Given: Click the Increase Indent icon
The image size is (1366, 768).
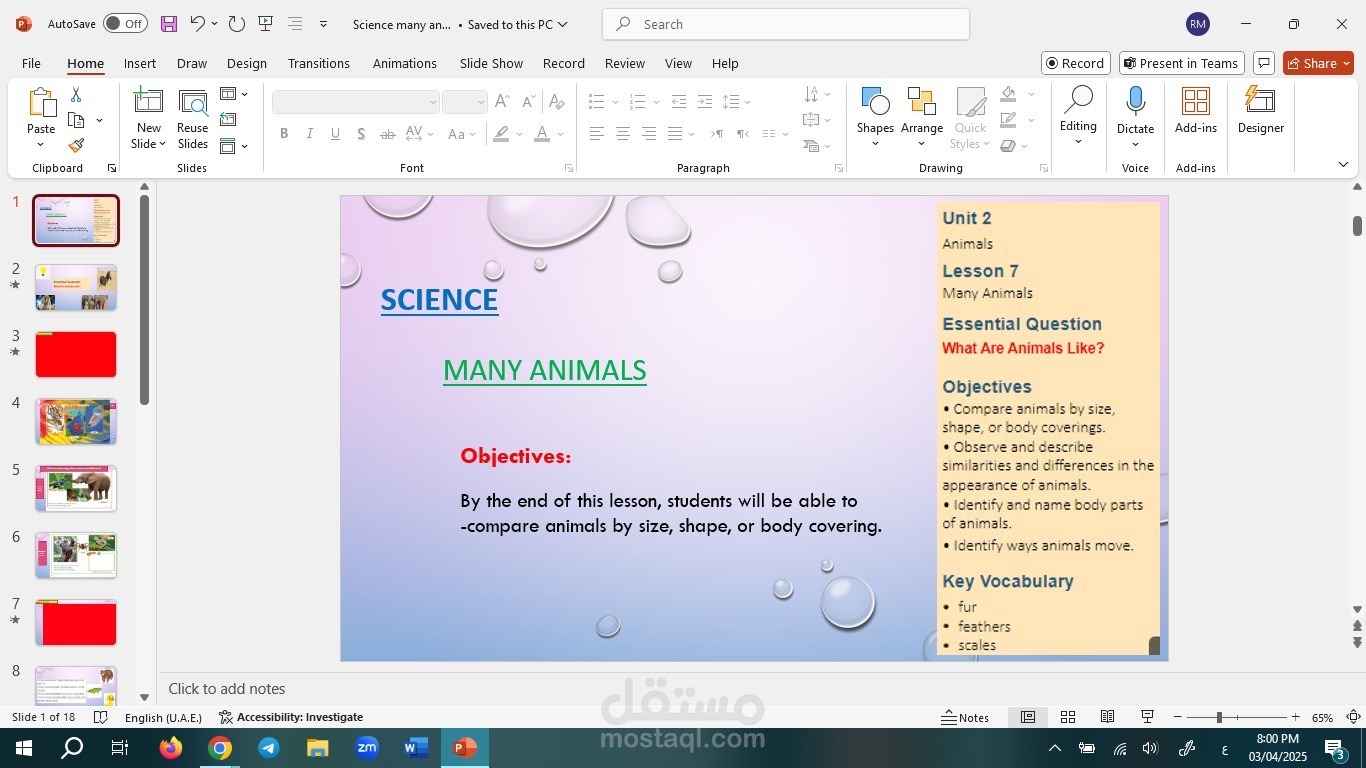Looking at the screenshot, I should 705,102.
